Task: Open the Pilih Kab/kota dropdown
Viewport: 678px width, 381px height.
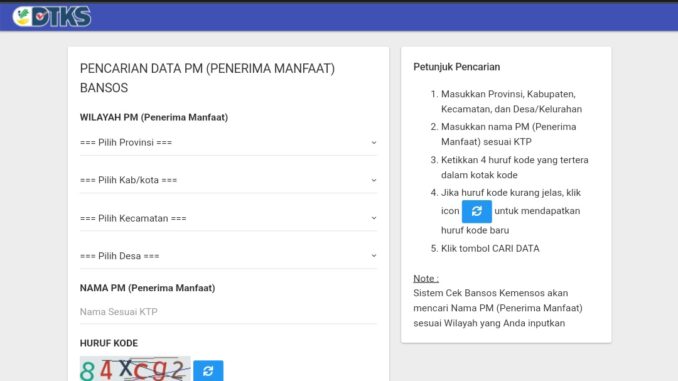Action: coord(228,180)
